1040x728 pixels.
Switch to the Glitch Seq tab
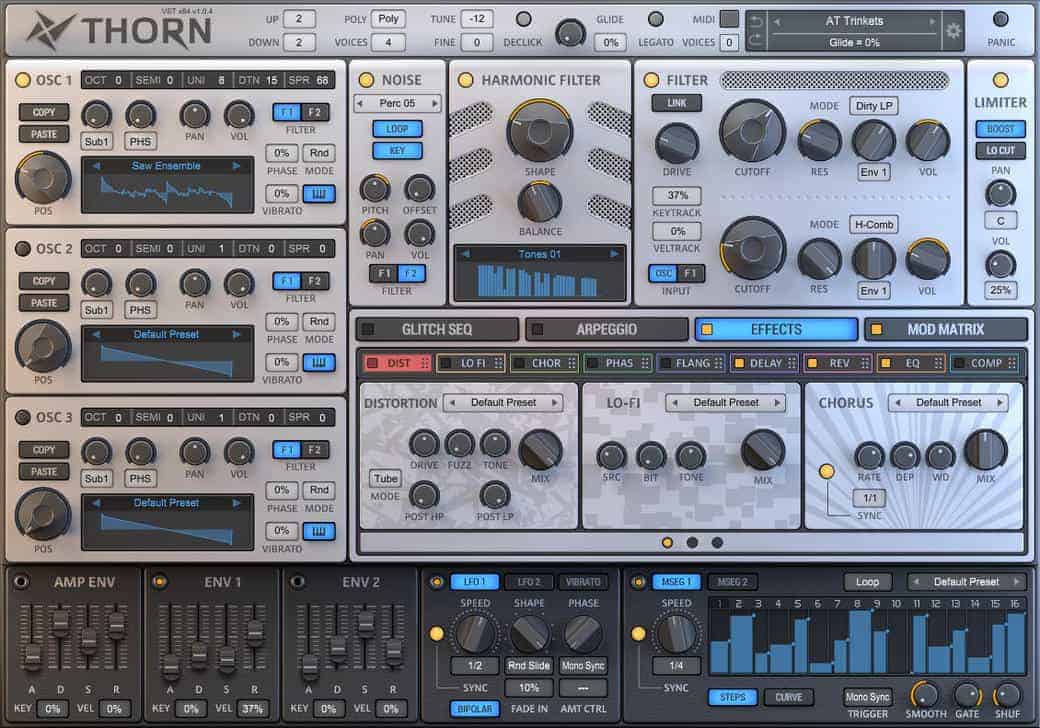point(437,330)
